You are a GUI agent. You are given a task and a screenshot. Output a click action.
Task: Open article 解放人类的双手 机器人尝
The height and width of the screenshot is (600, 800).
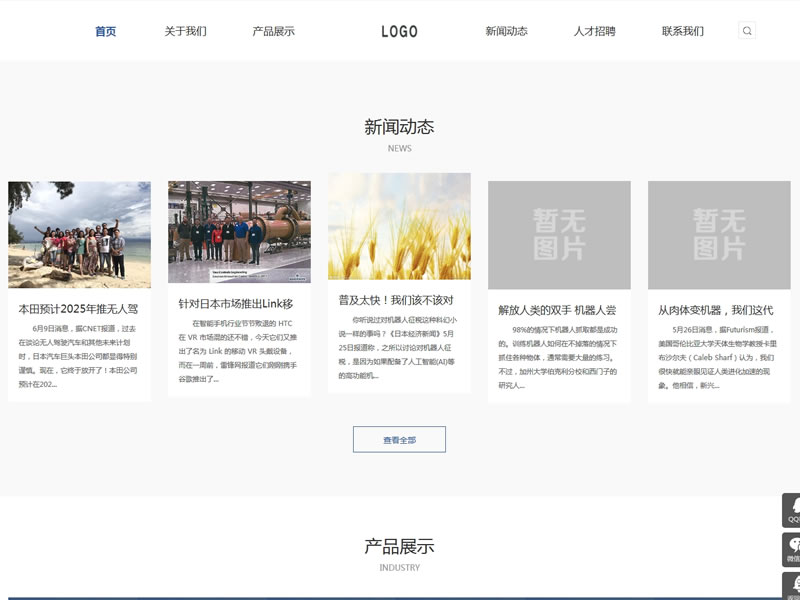pos(557,310)
